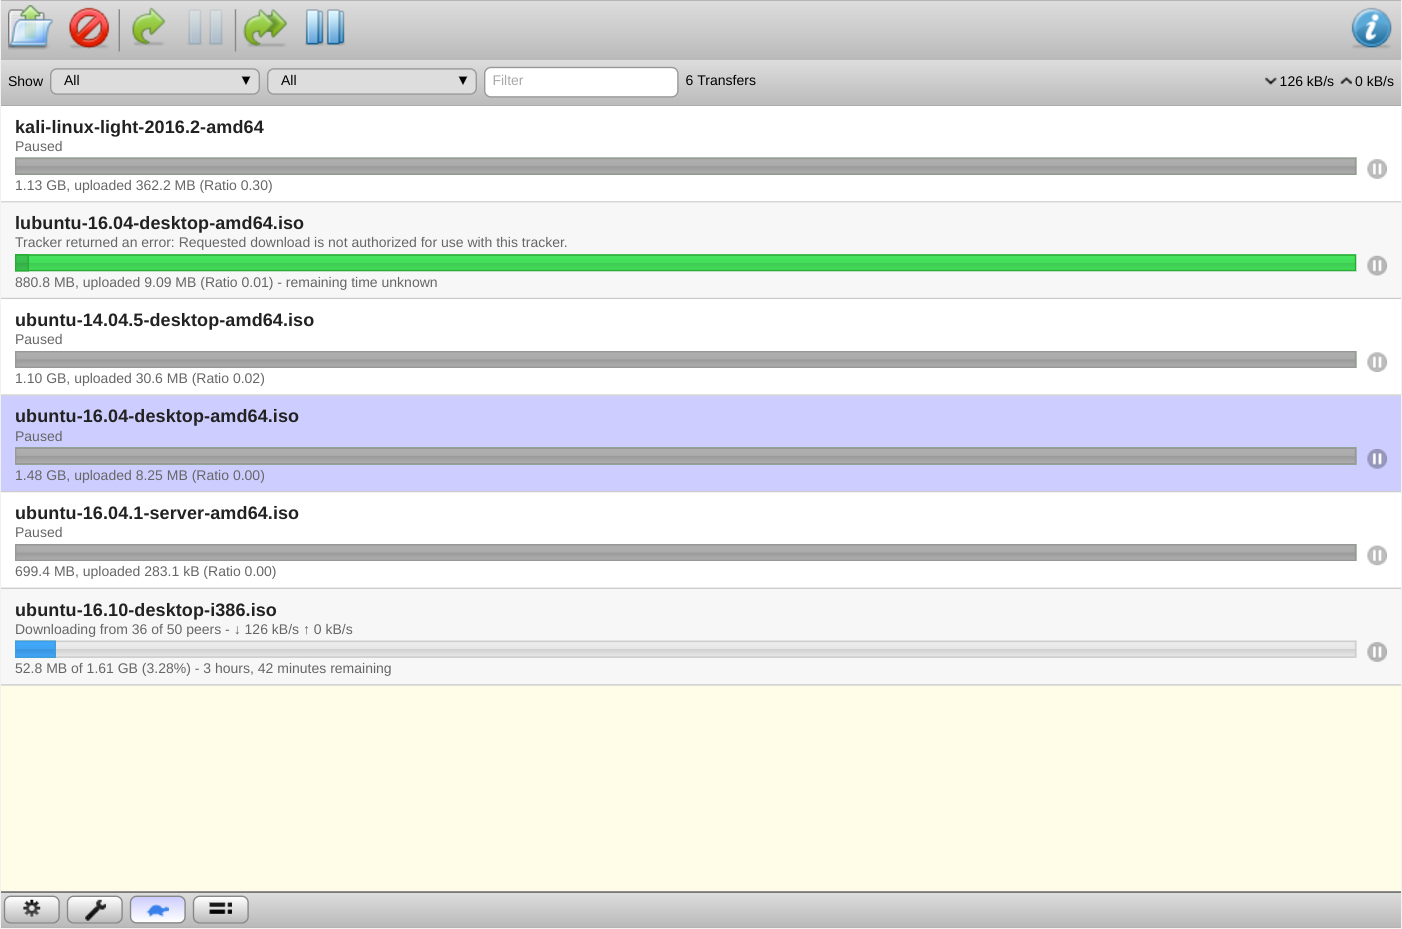Click the pause button on kali-linux torrent
1402x929 pixels.
[x=1377, y=169]
